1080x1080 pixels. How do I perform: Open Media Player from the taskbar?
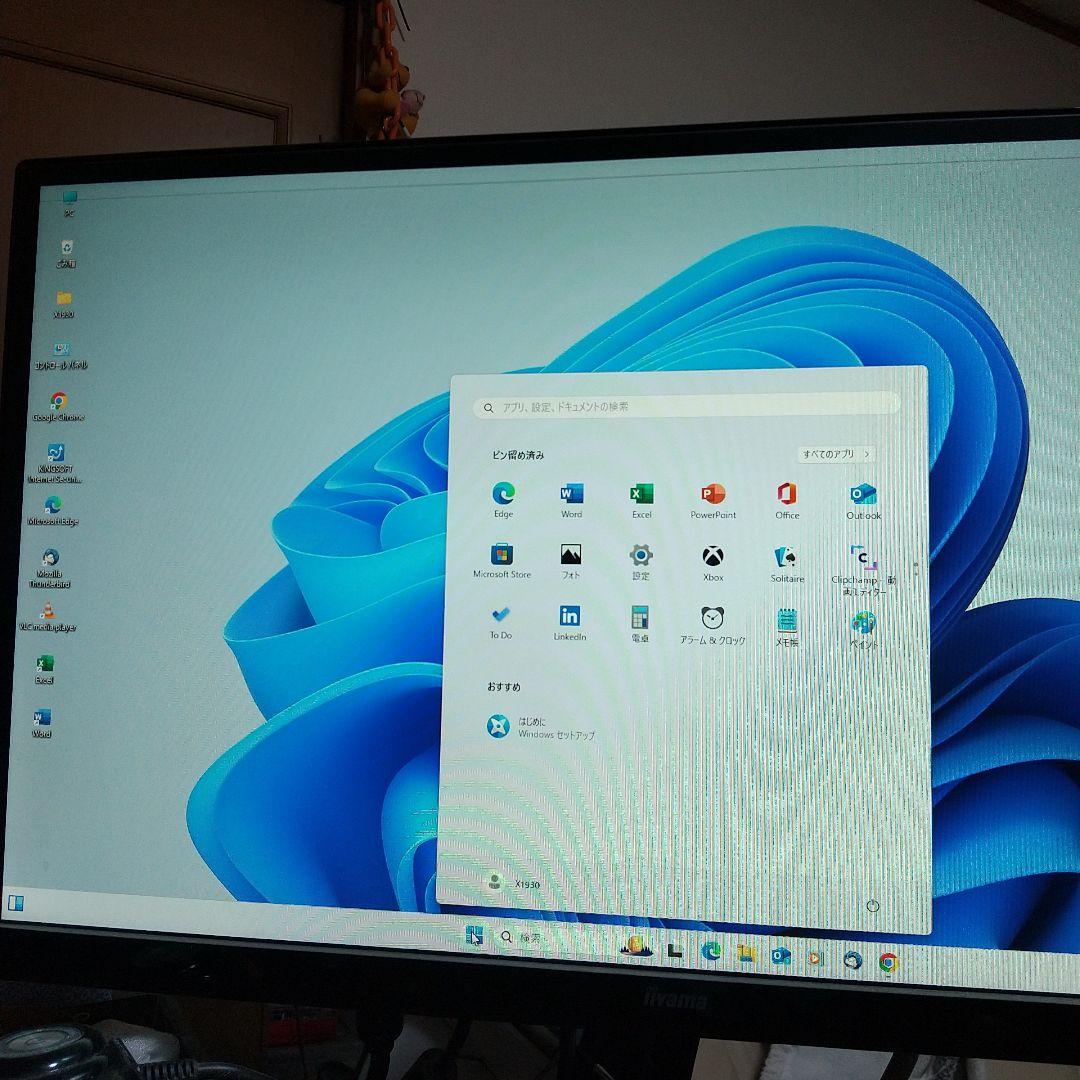click(x=816, y=958)
